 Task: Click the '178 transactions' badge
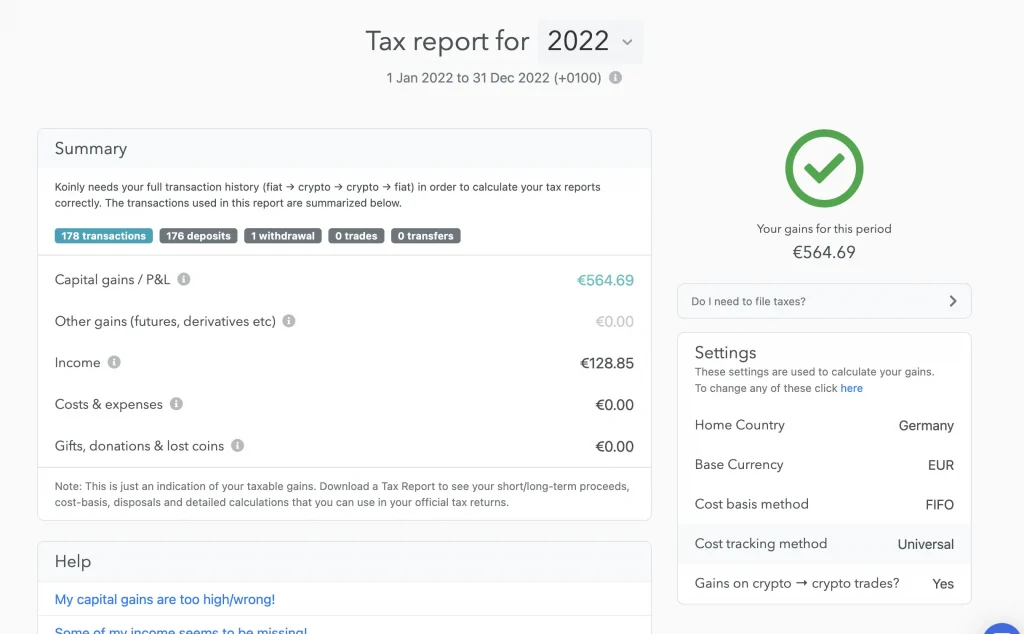(103, 236)
